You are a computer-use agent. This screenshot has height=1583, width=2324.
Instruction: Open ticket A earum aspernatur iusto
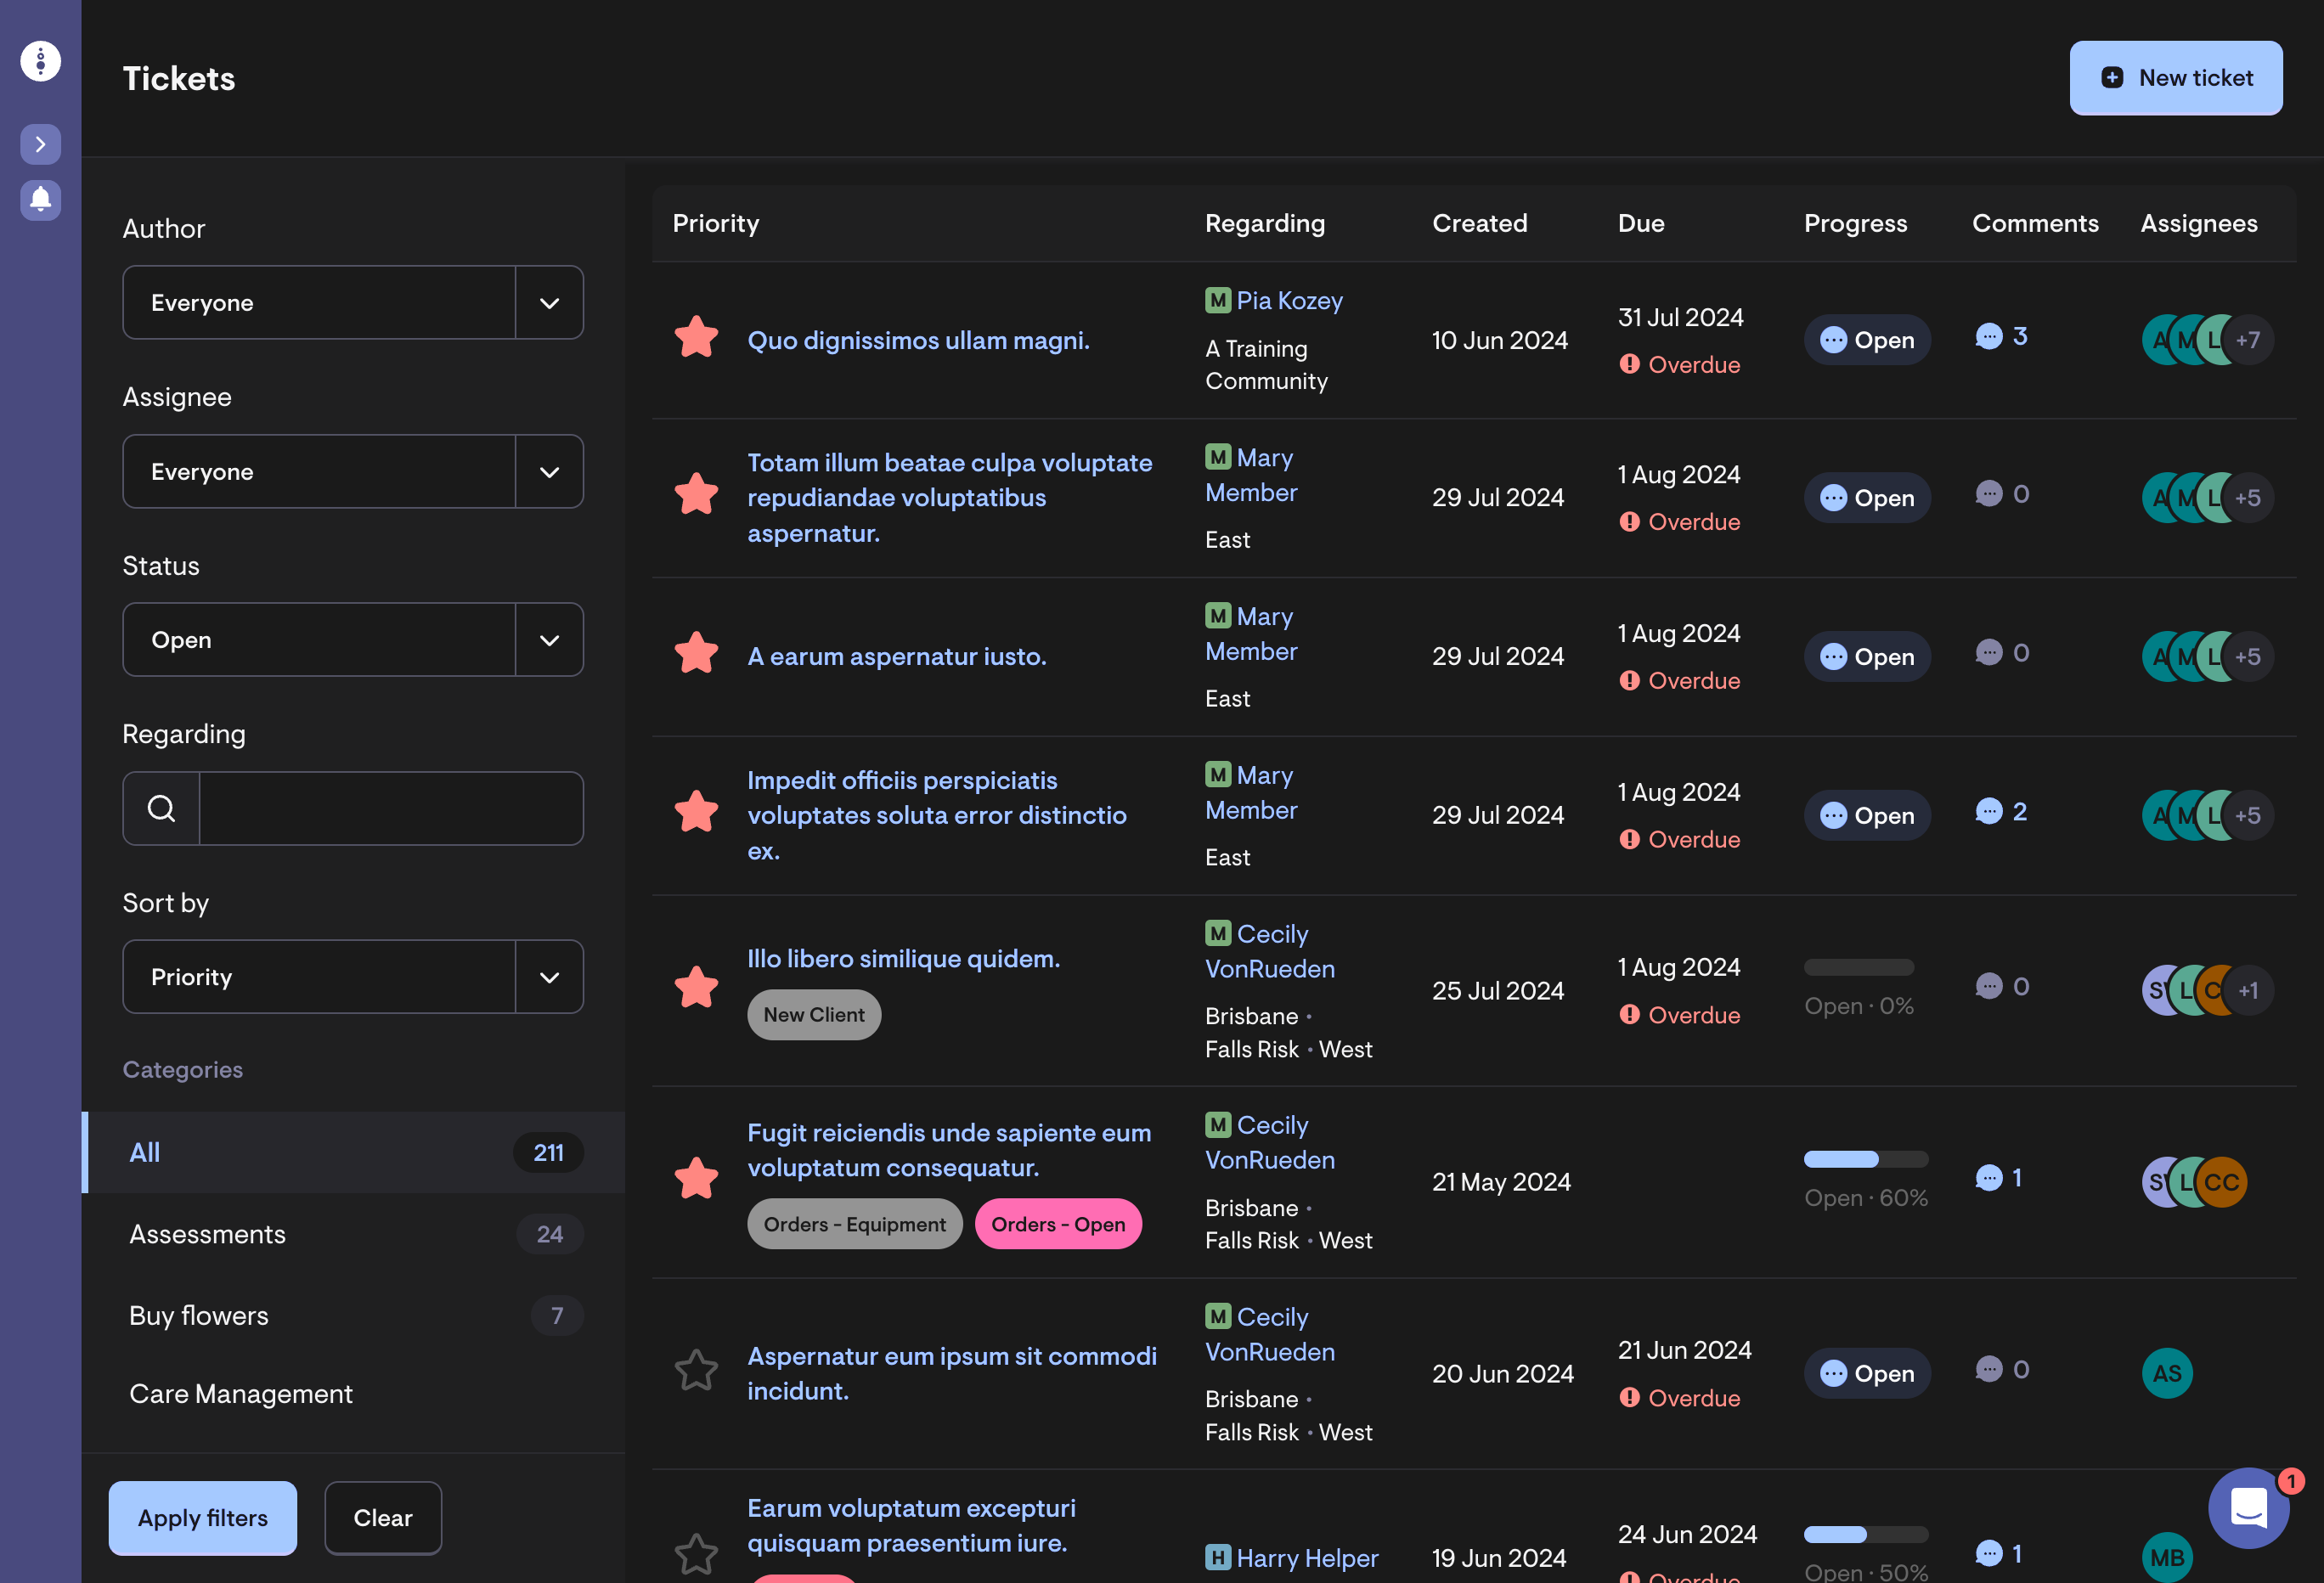(x=897, y=656)
